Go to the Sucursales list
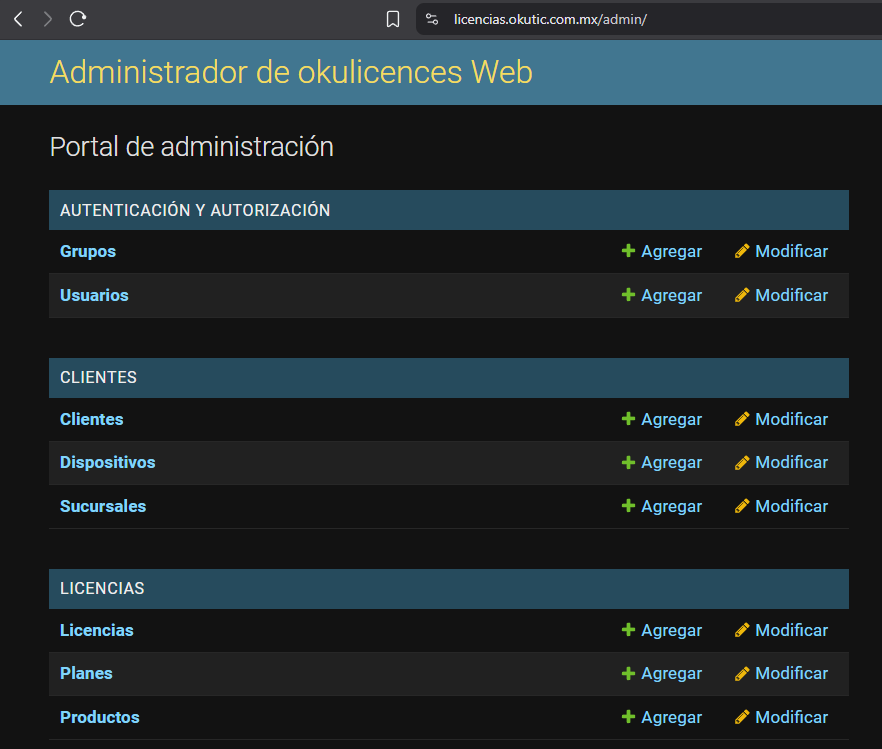This screenshot has width=882, height=749. coord(103,506)
